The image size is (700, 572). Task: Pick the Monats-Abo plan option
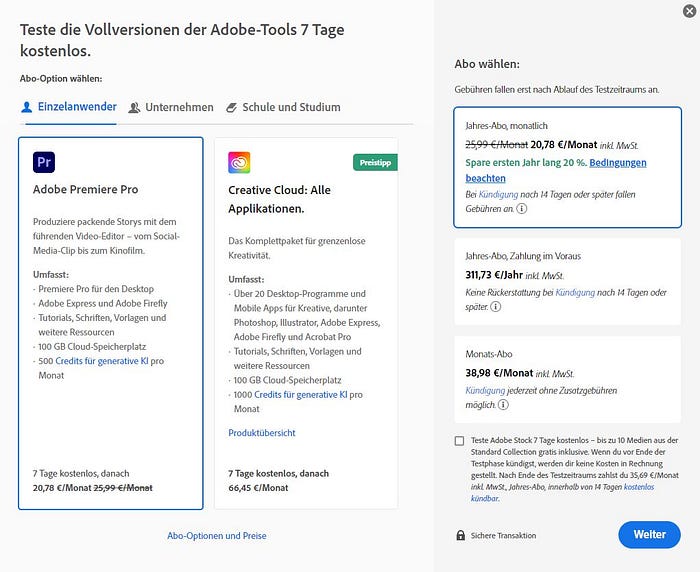click(x=567, y=375)
